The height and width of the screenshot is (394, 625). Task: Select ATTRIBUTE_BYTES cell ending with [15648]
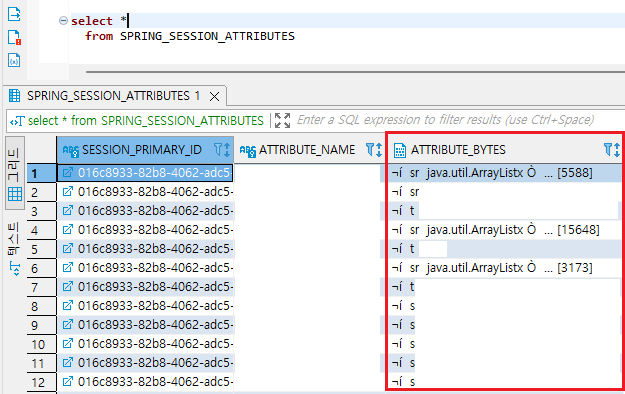pos(505,230)
